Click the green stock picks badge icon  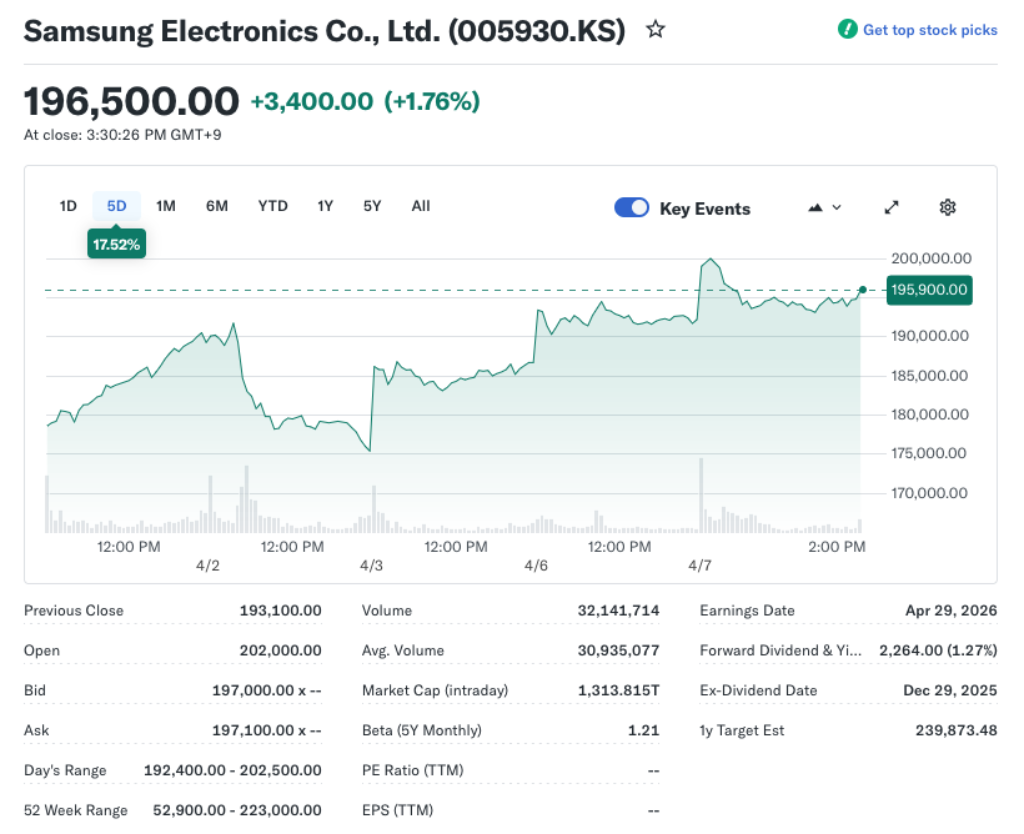pyautogui.click(x=847, y=29)
